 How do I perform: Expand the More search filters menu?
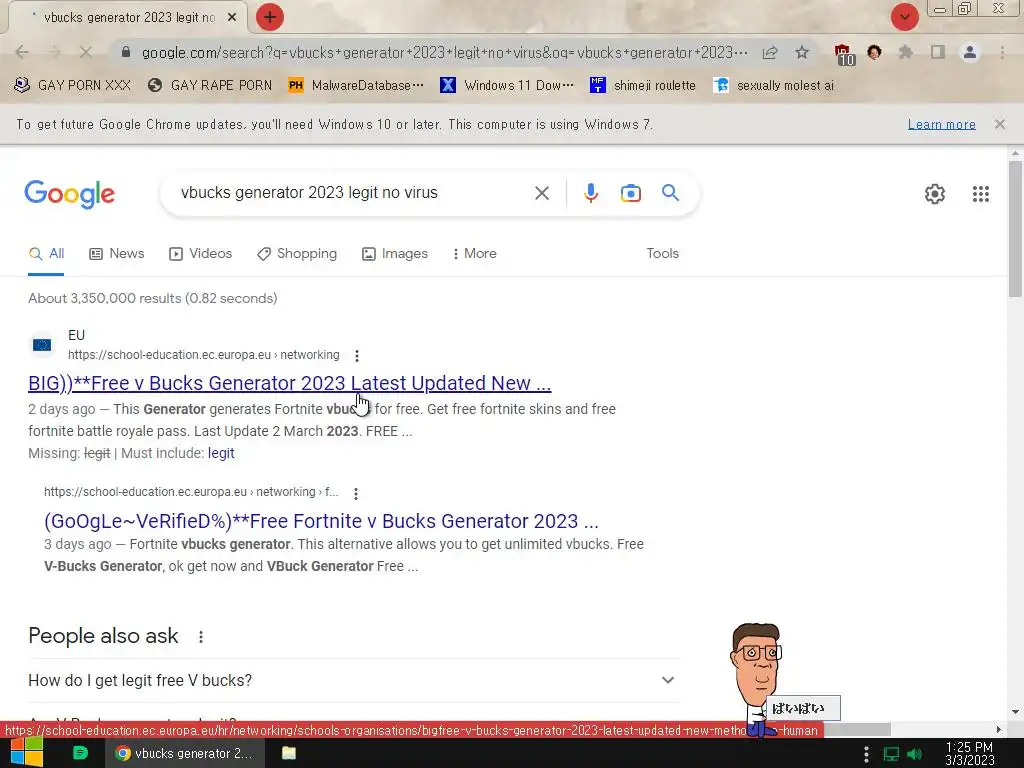474,253
